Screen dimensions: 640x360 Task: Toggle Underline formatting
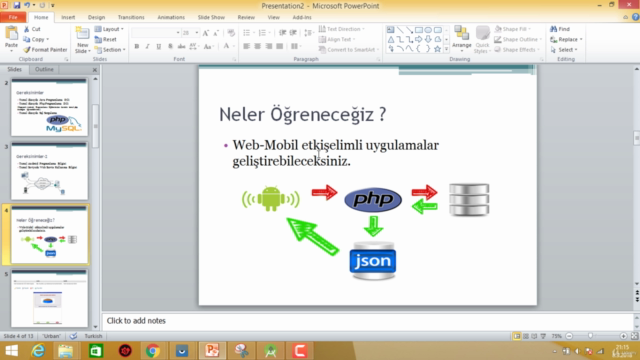click(158, 47)
